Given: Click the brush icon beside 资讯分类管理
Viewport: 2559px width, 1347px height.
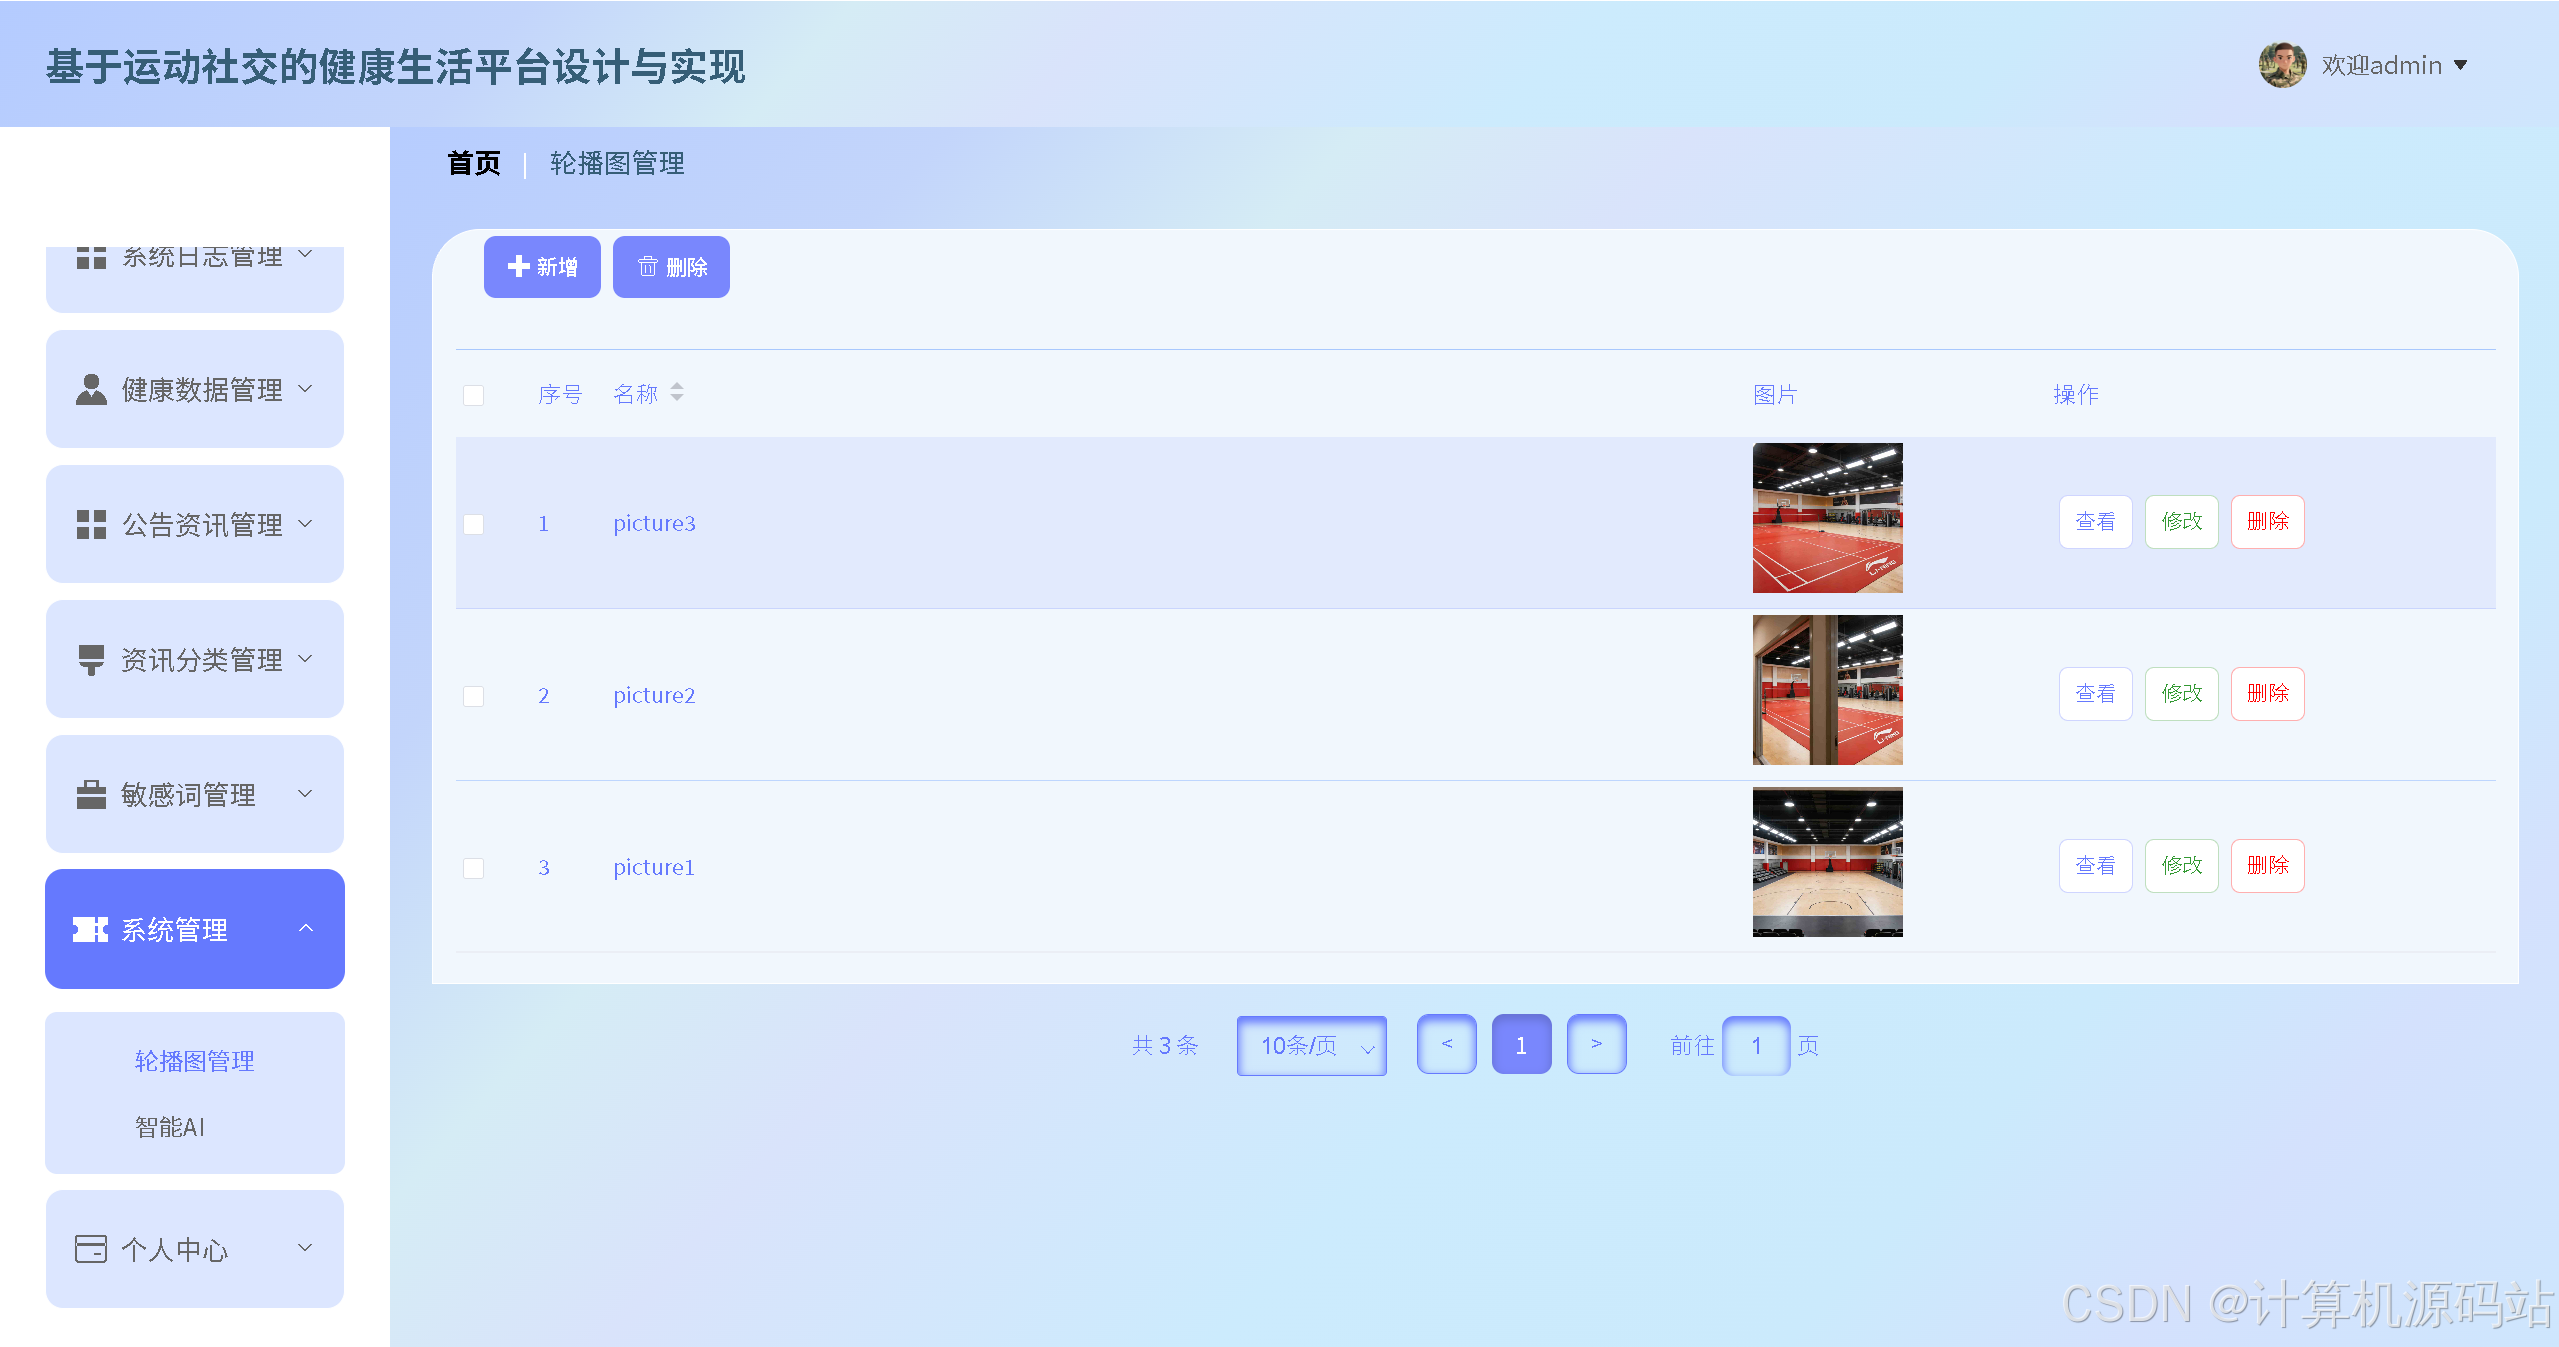Looking at the screenshot, I should [91, 659].
